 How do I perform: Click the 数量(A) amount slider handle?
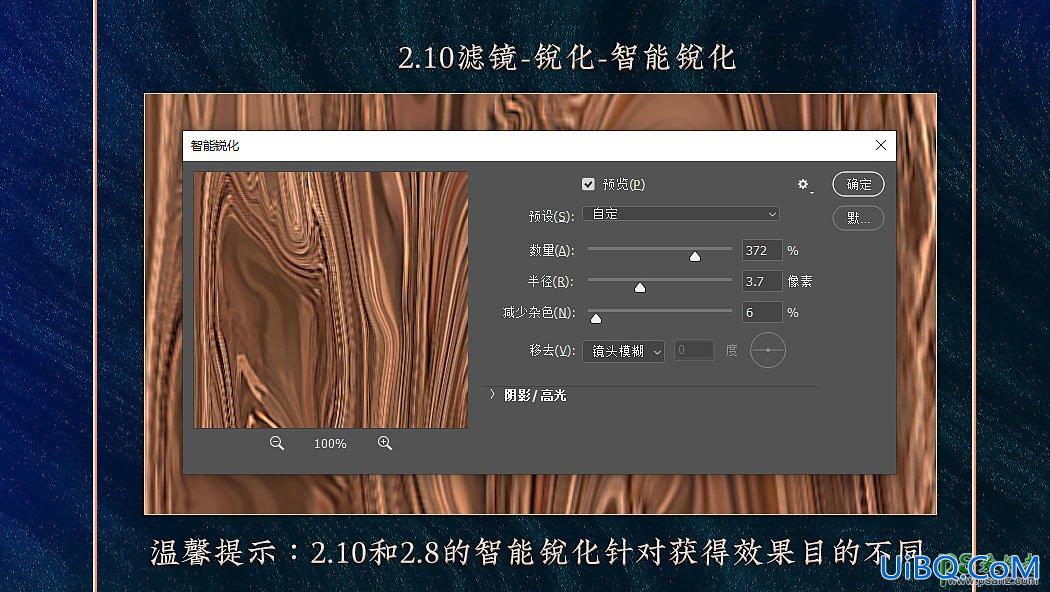695,256
